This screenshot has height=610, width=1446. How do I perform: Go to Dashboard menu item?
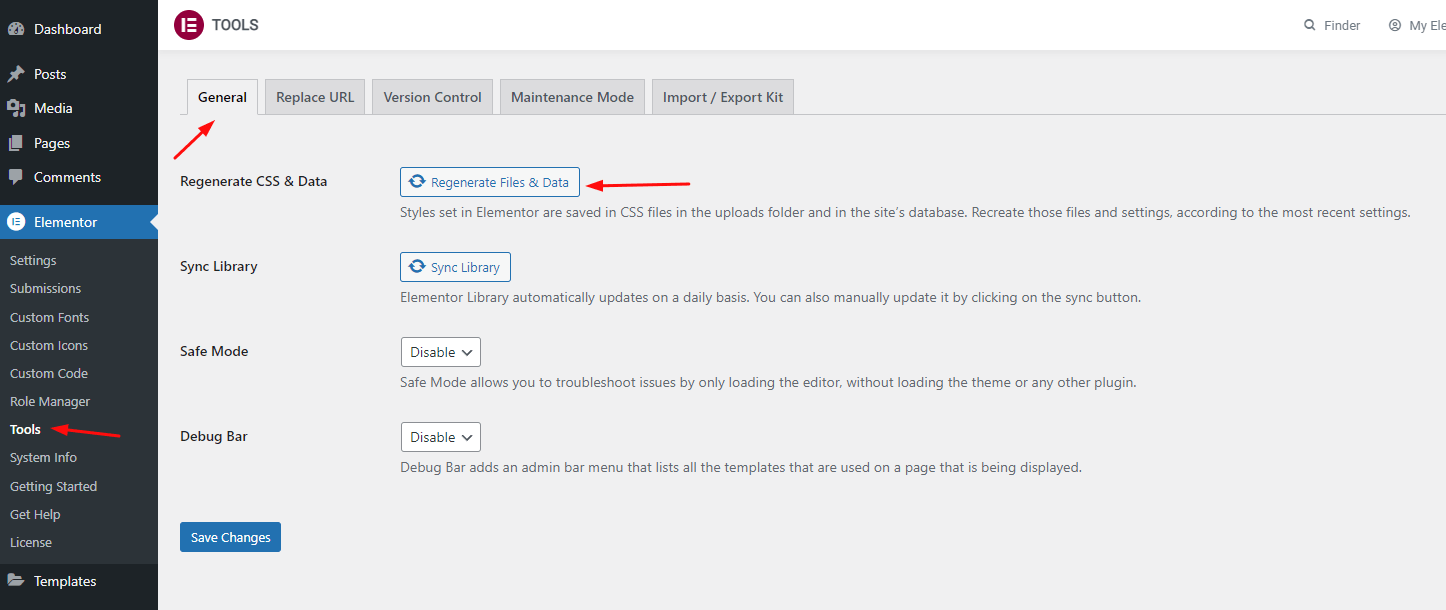coord(79,29)
